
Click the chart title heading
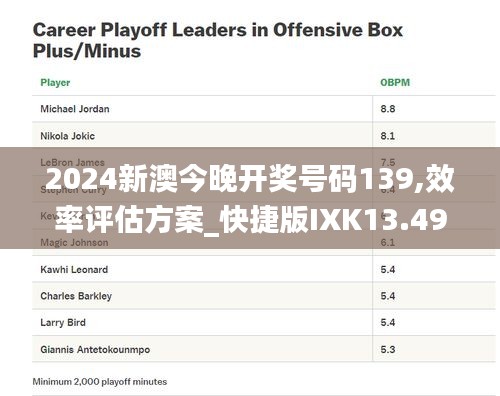[218, 40]
